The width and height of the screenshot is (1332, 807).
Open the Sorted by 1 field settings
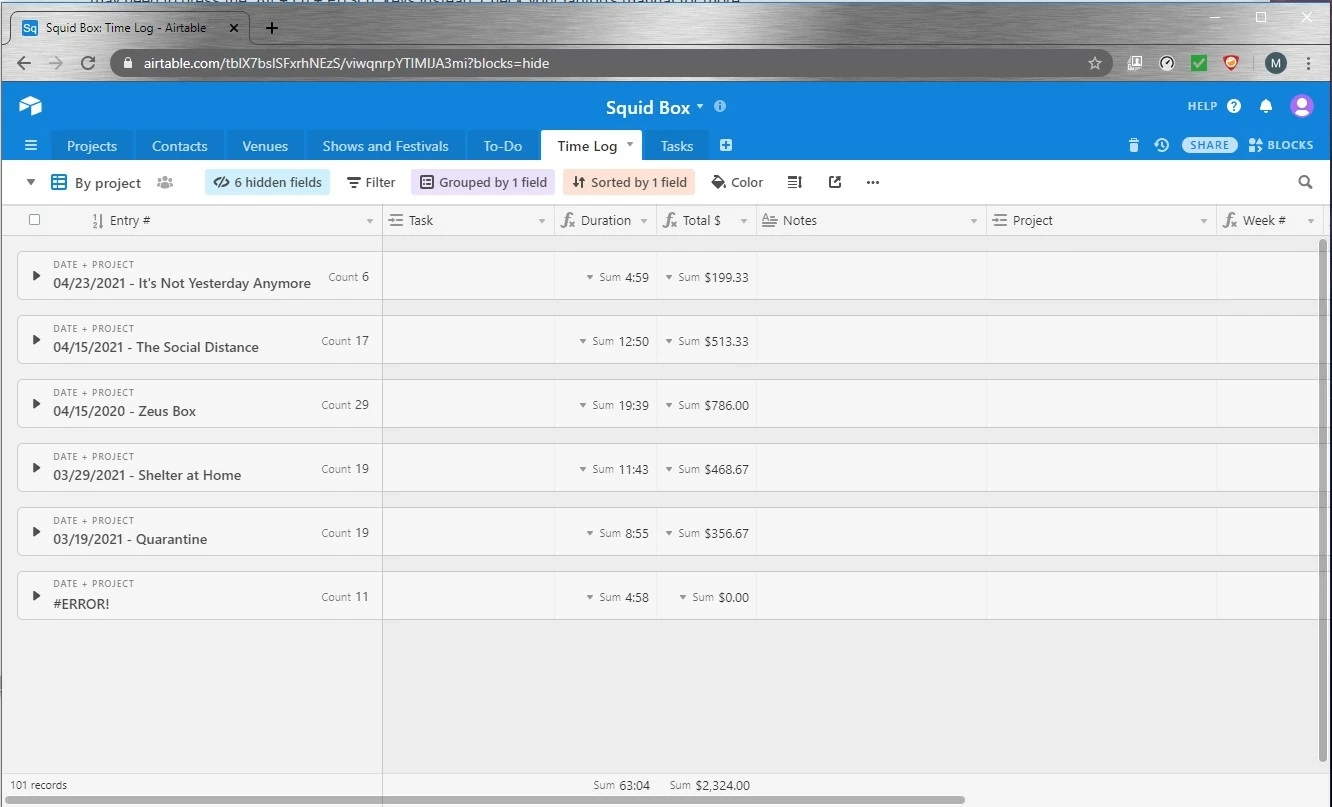coord(629,182)
